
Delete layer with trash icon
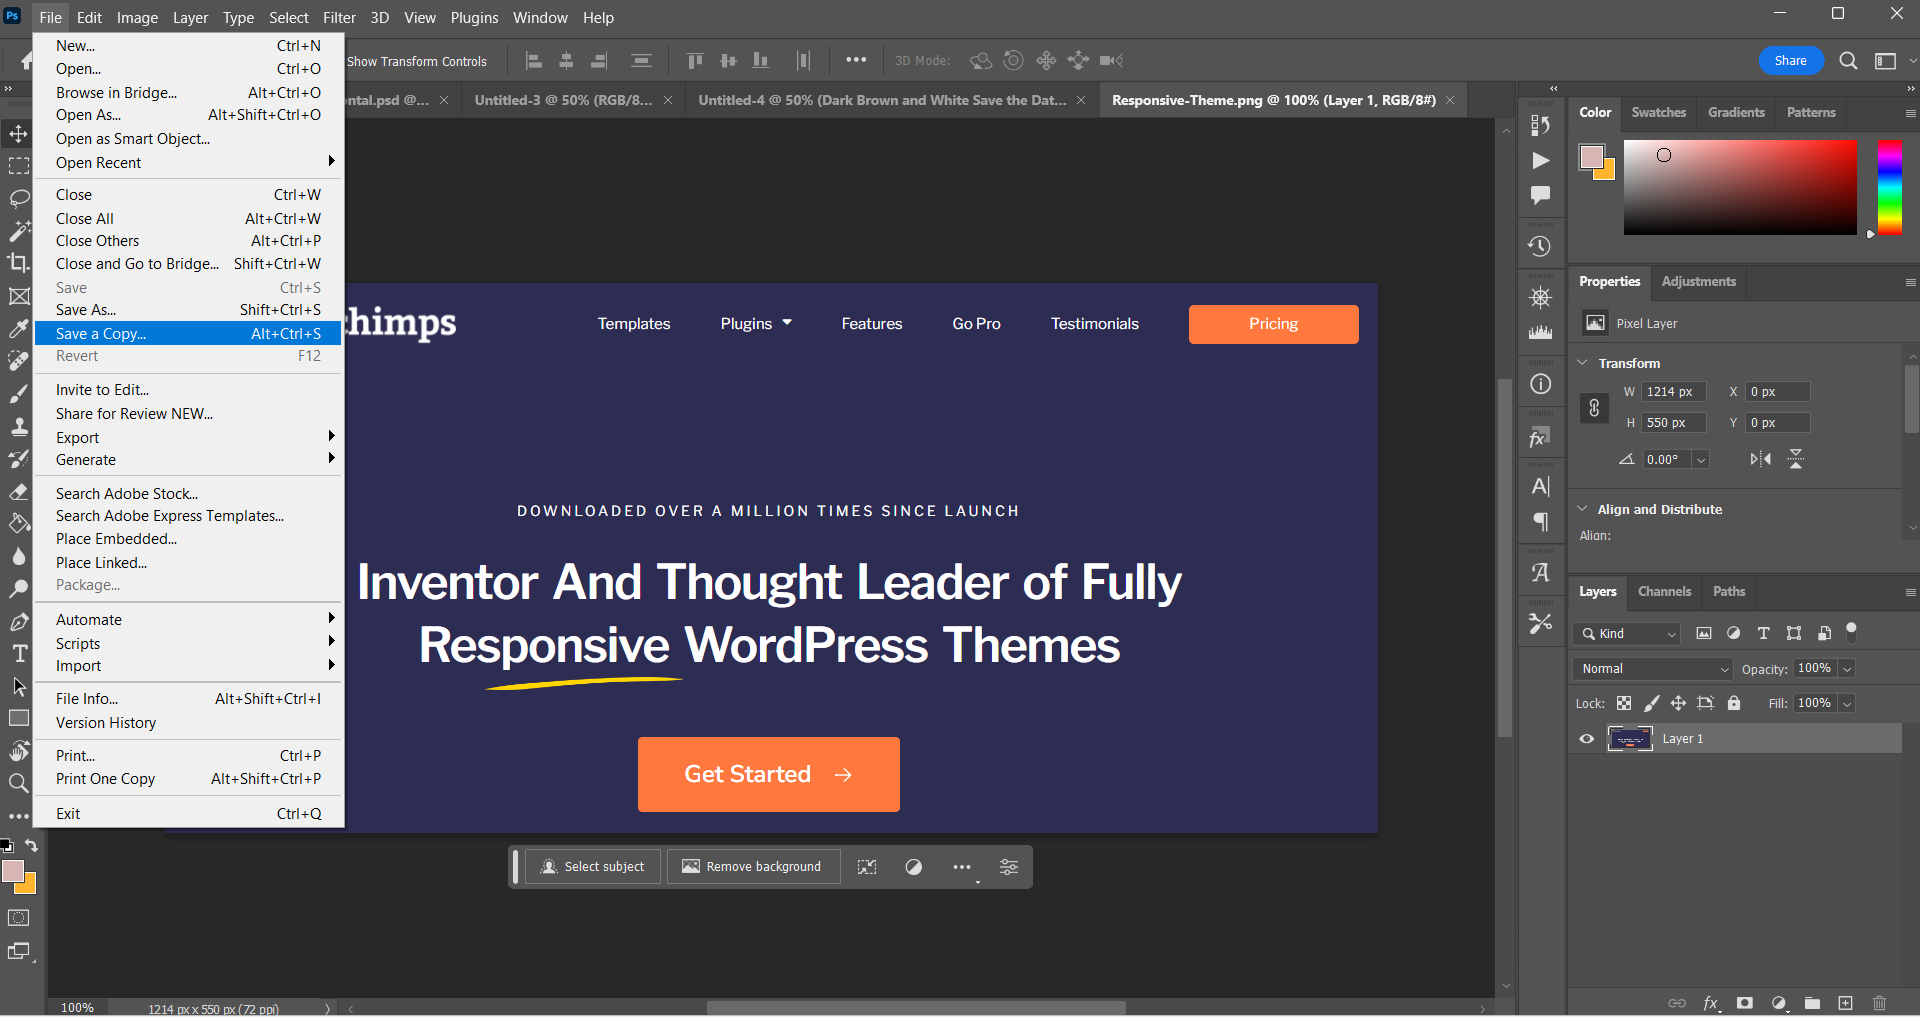pyautogui.click(x=1879, y=1003)
